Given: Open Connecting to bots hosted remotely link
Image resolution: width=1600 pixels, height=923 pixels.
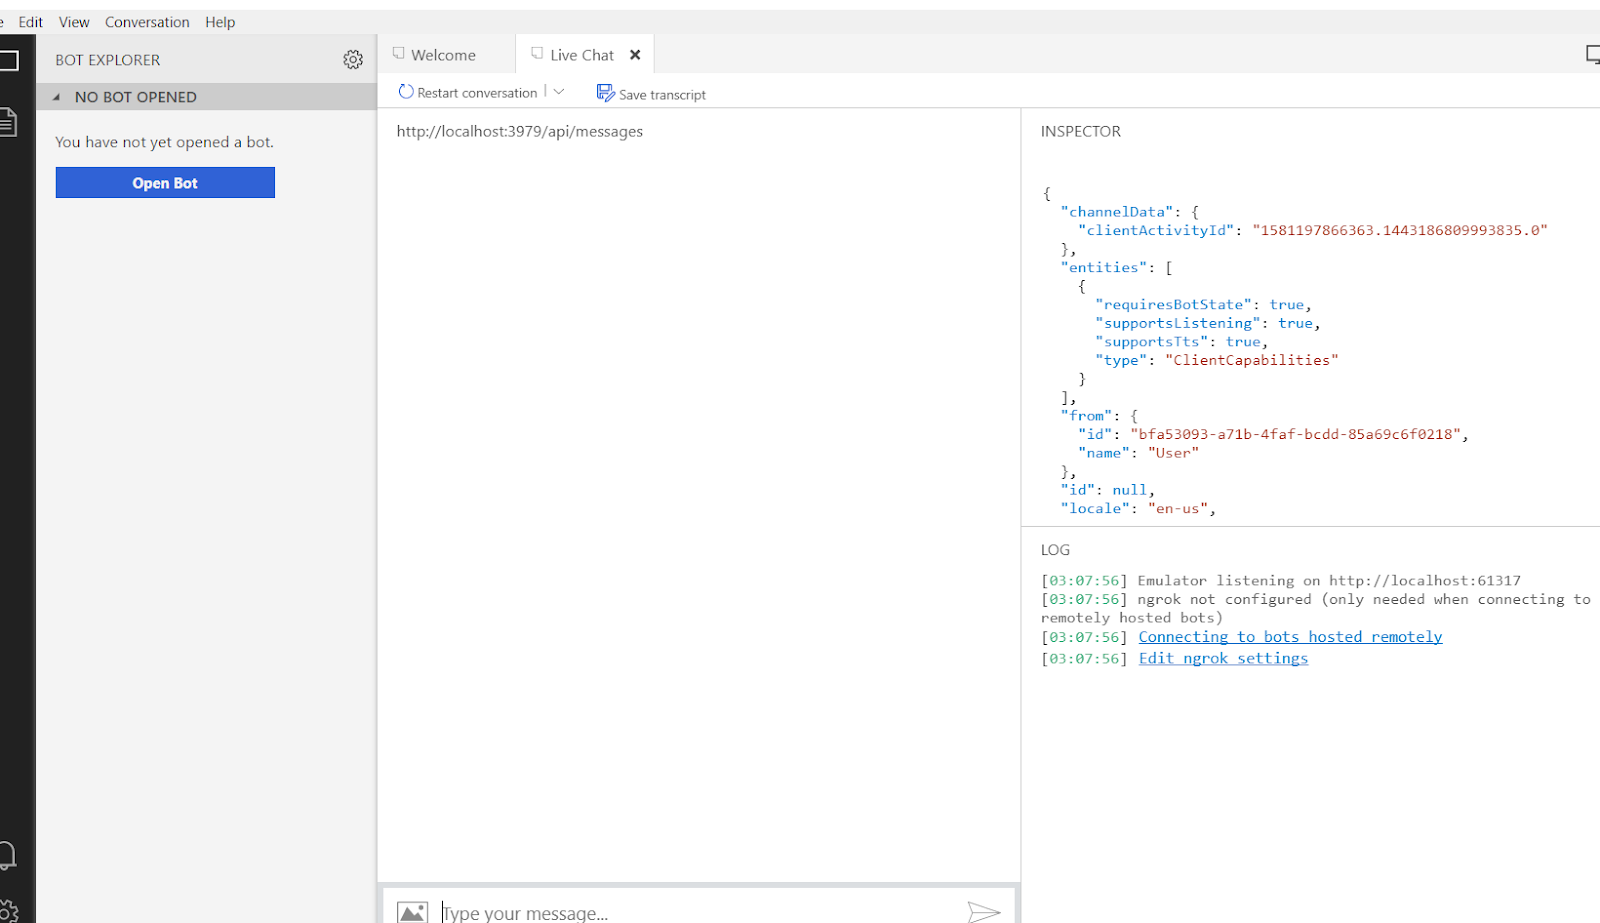Looking at the screenshot, I should pos(1290,637).
